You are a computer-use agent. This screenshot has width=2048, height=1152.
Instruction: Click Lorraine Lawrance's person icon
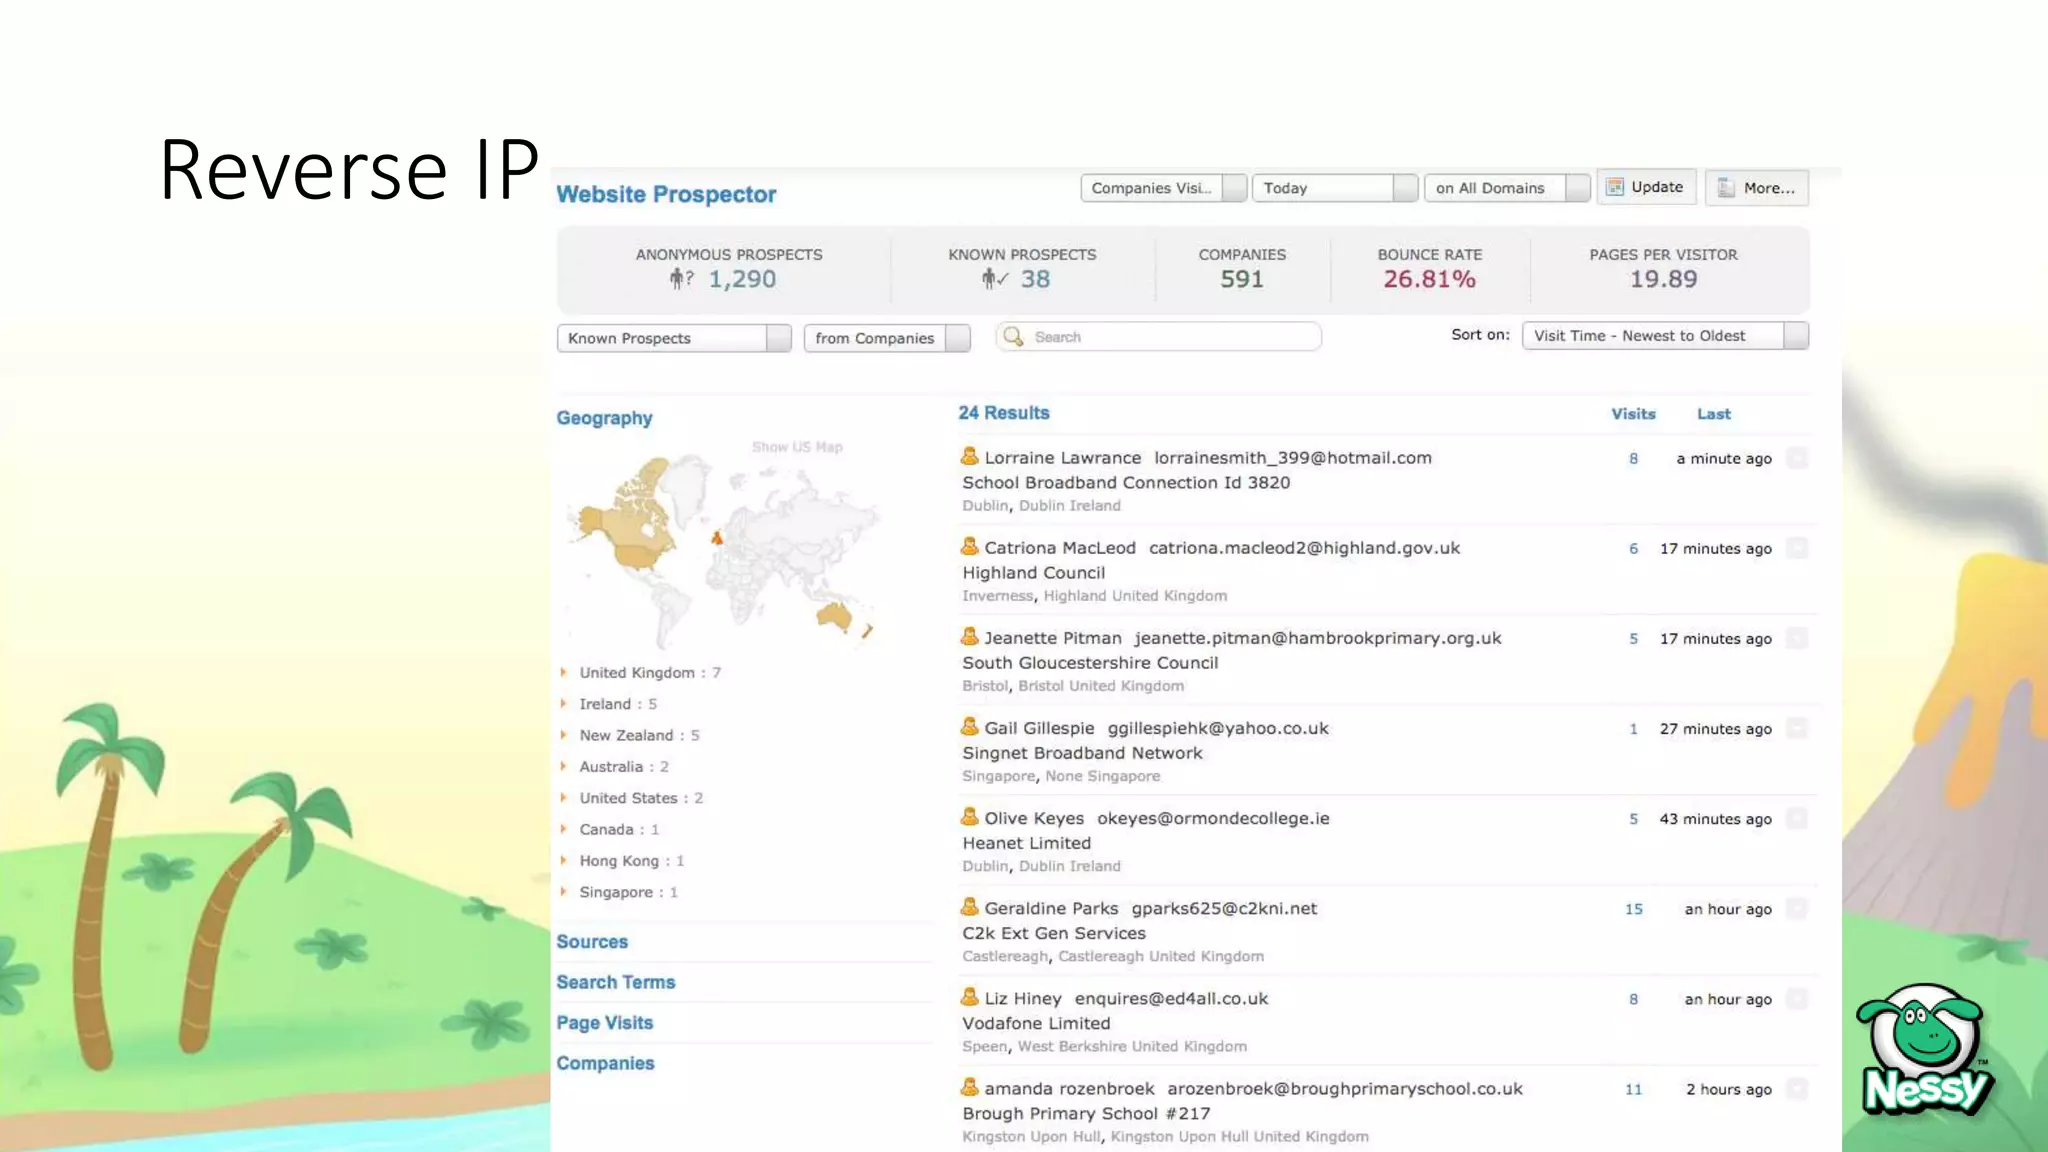969,457
